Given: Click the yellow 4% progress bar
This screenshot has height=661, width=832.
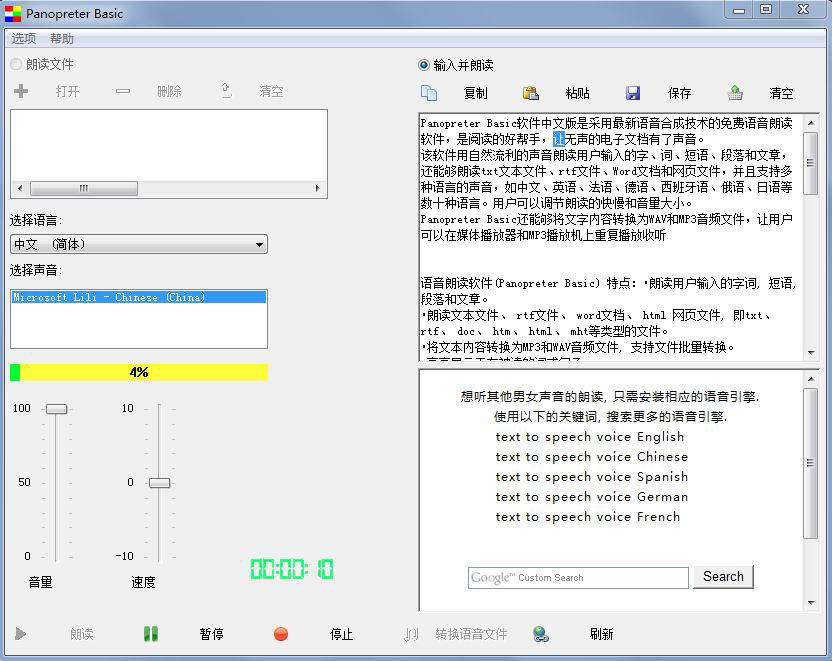Looking at the screenshot, I should click(139, 372).
